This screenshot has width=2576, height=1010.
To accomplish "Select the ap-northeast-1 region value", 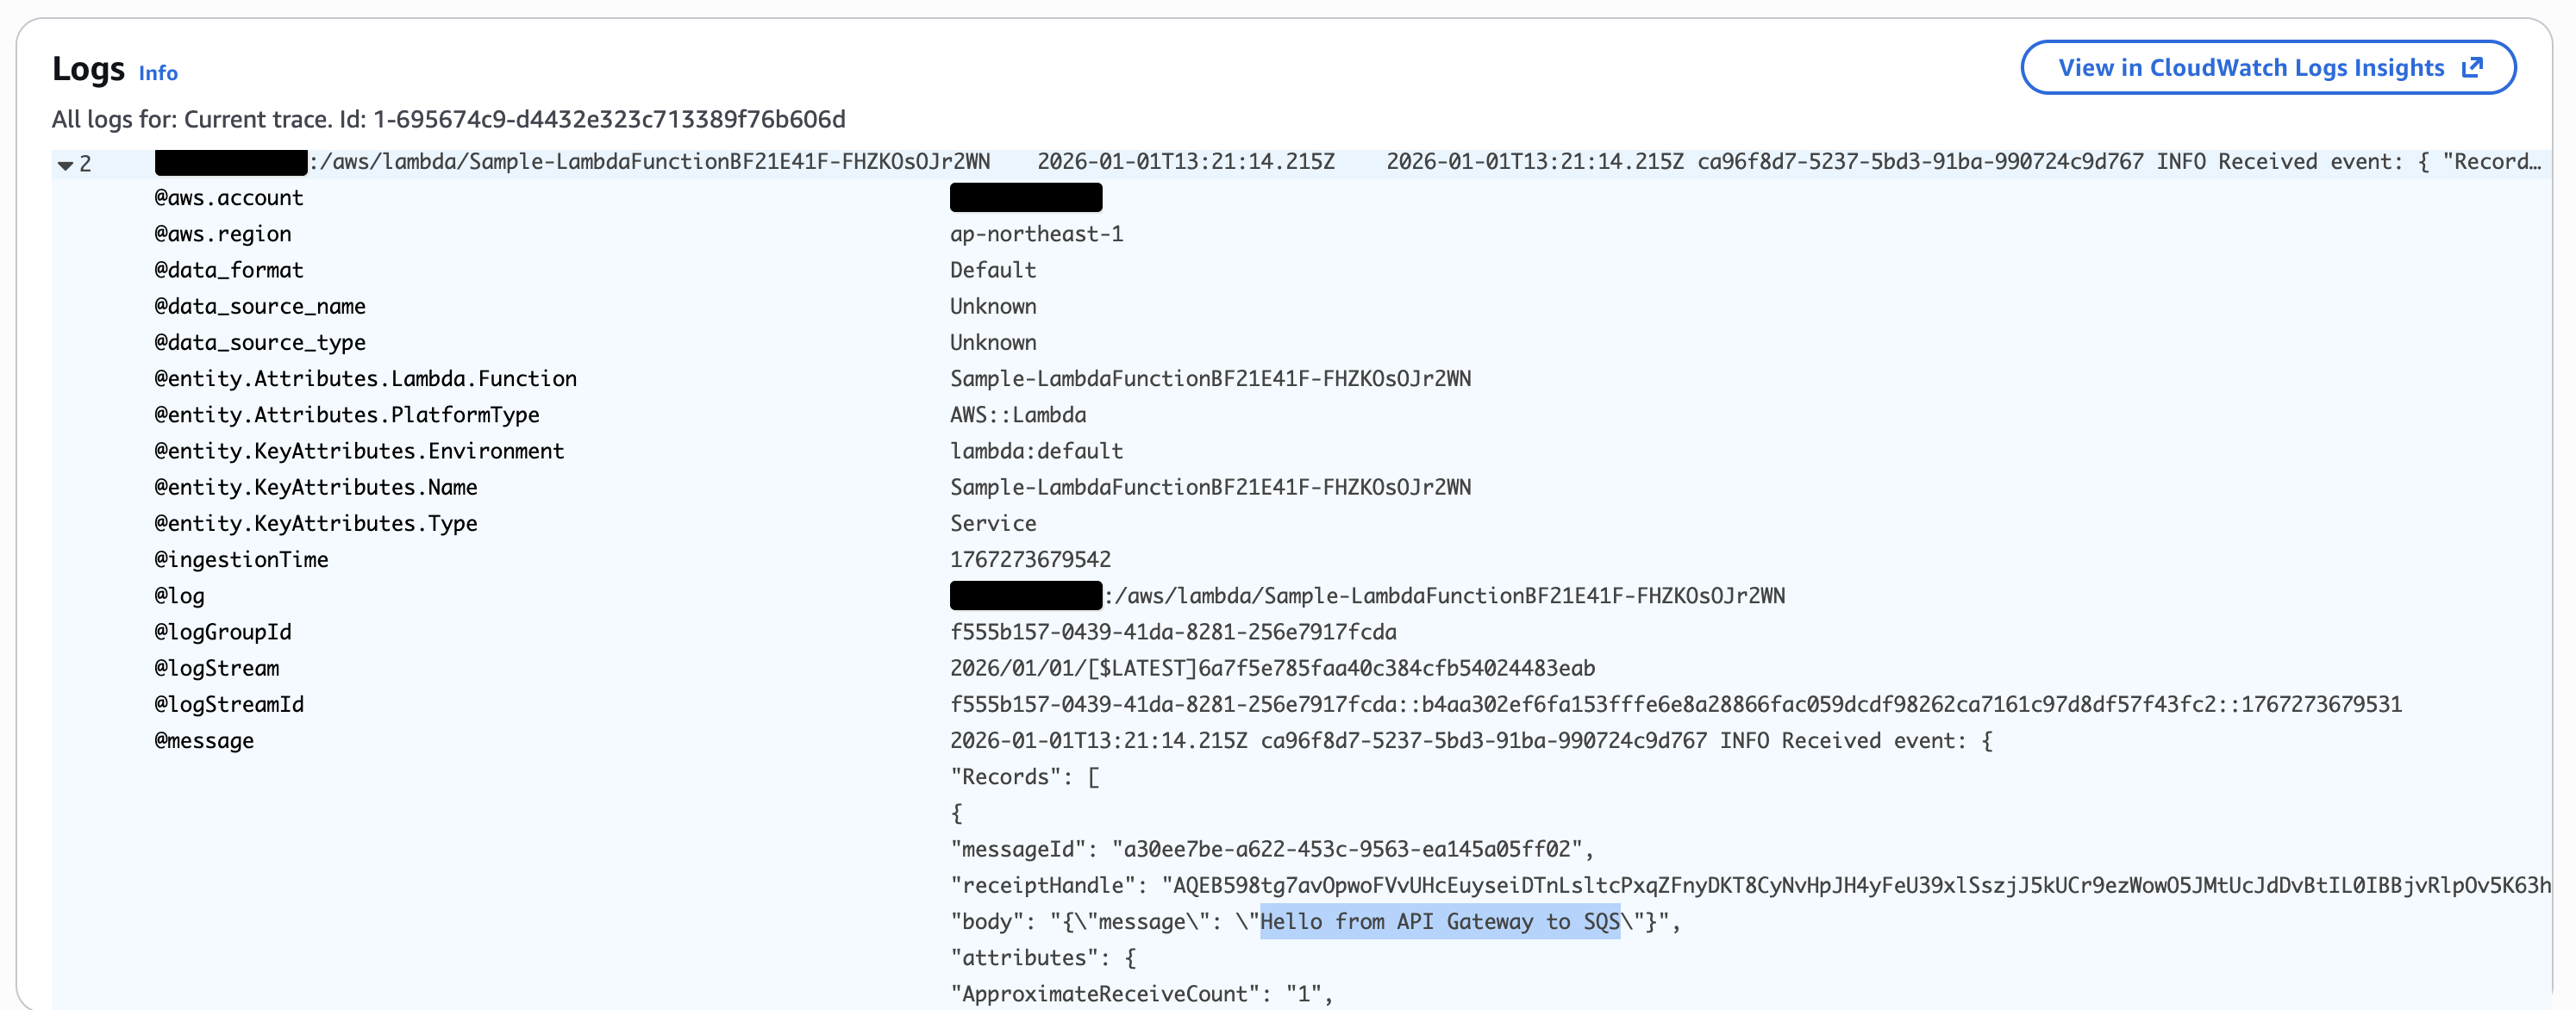I will [x=1036, y=234].
